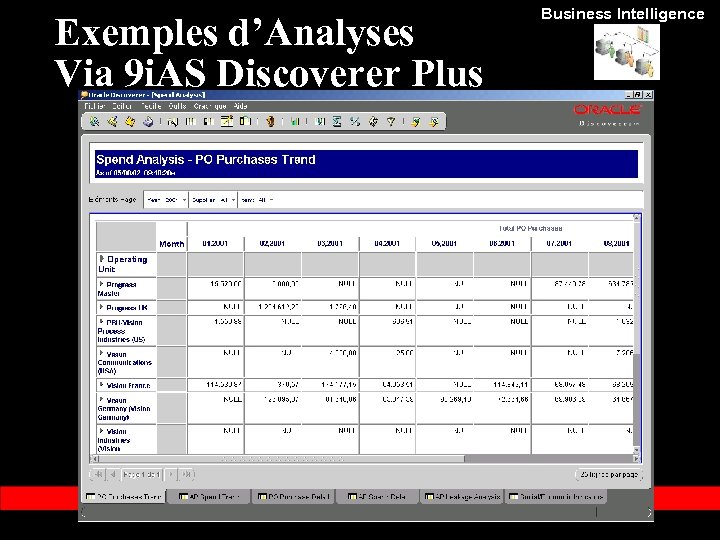720x540 pixels.
Task: Click the green-and-yellow arrow export toolbar icon
Action: point(416,121)
